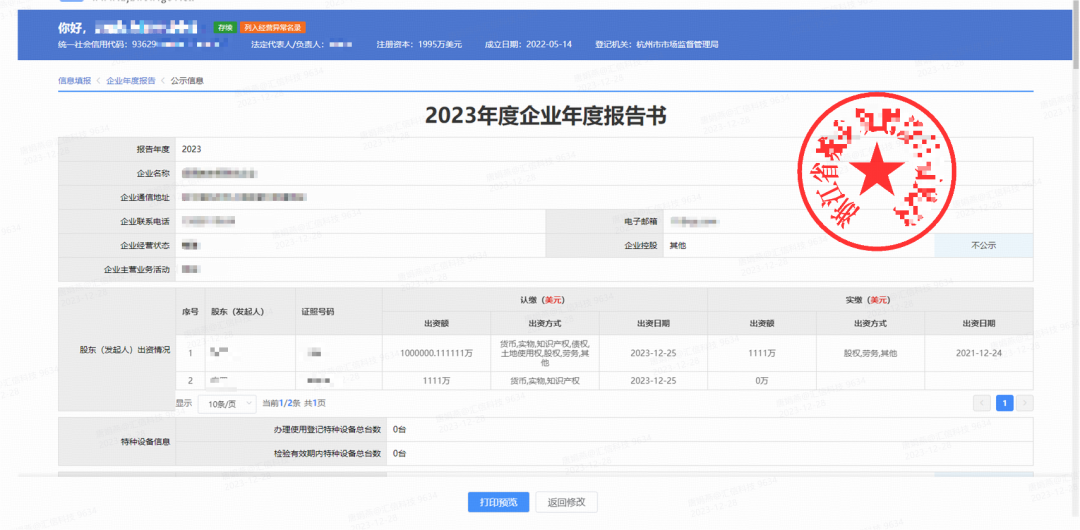Click the 不公示 cell beside 企业控股

pos(984,245)
